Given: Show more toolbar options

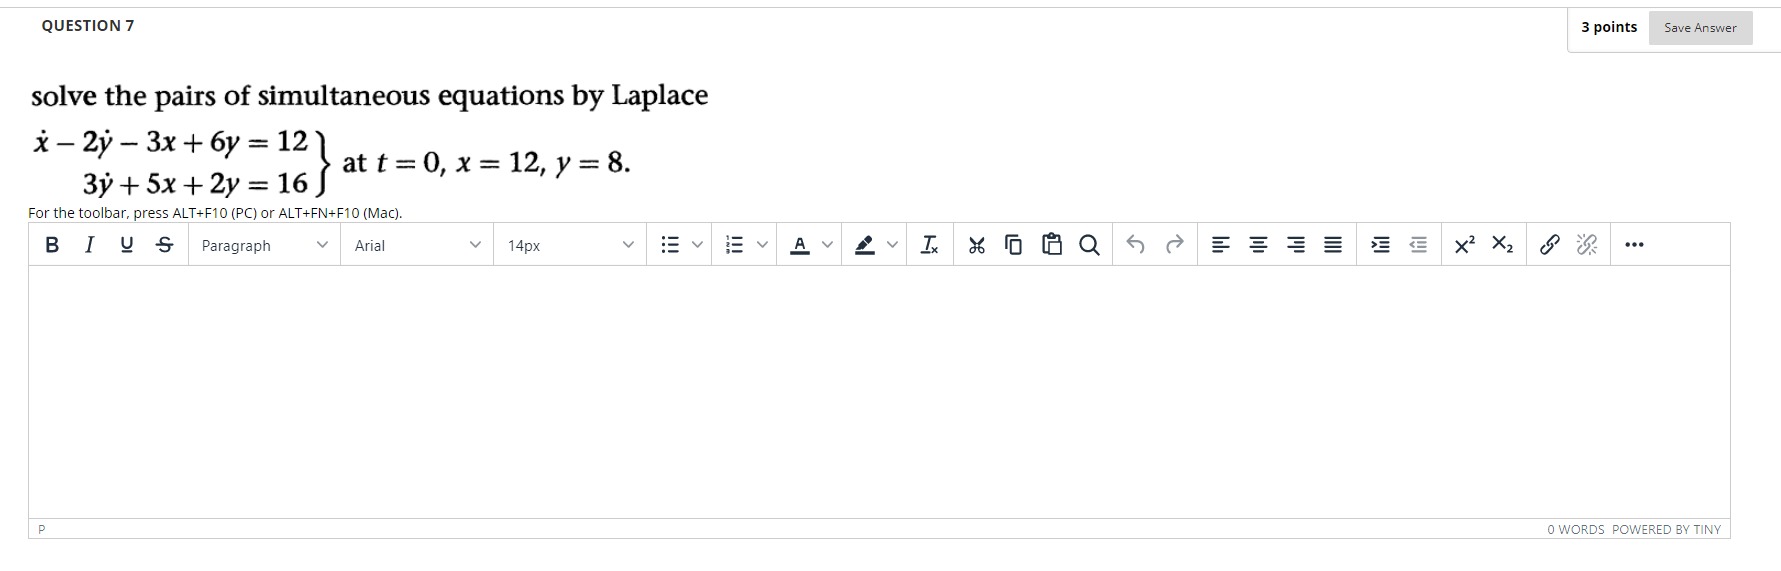Looking at the screenshot, I should pyautogui.click(x=1634, y=245).
